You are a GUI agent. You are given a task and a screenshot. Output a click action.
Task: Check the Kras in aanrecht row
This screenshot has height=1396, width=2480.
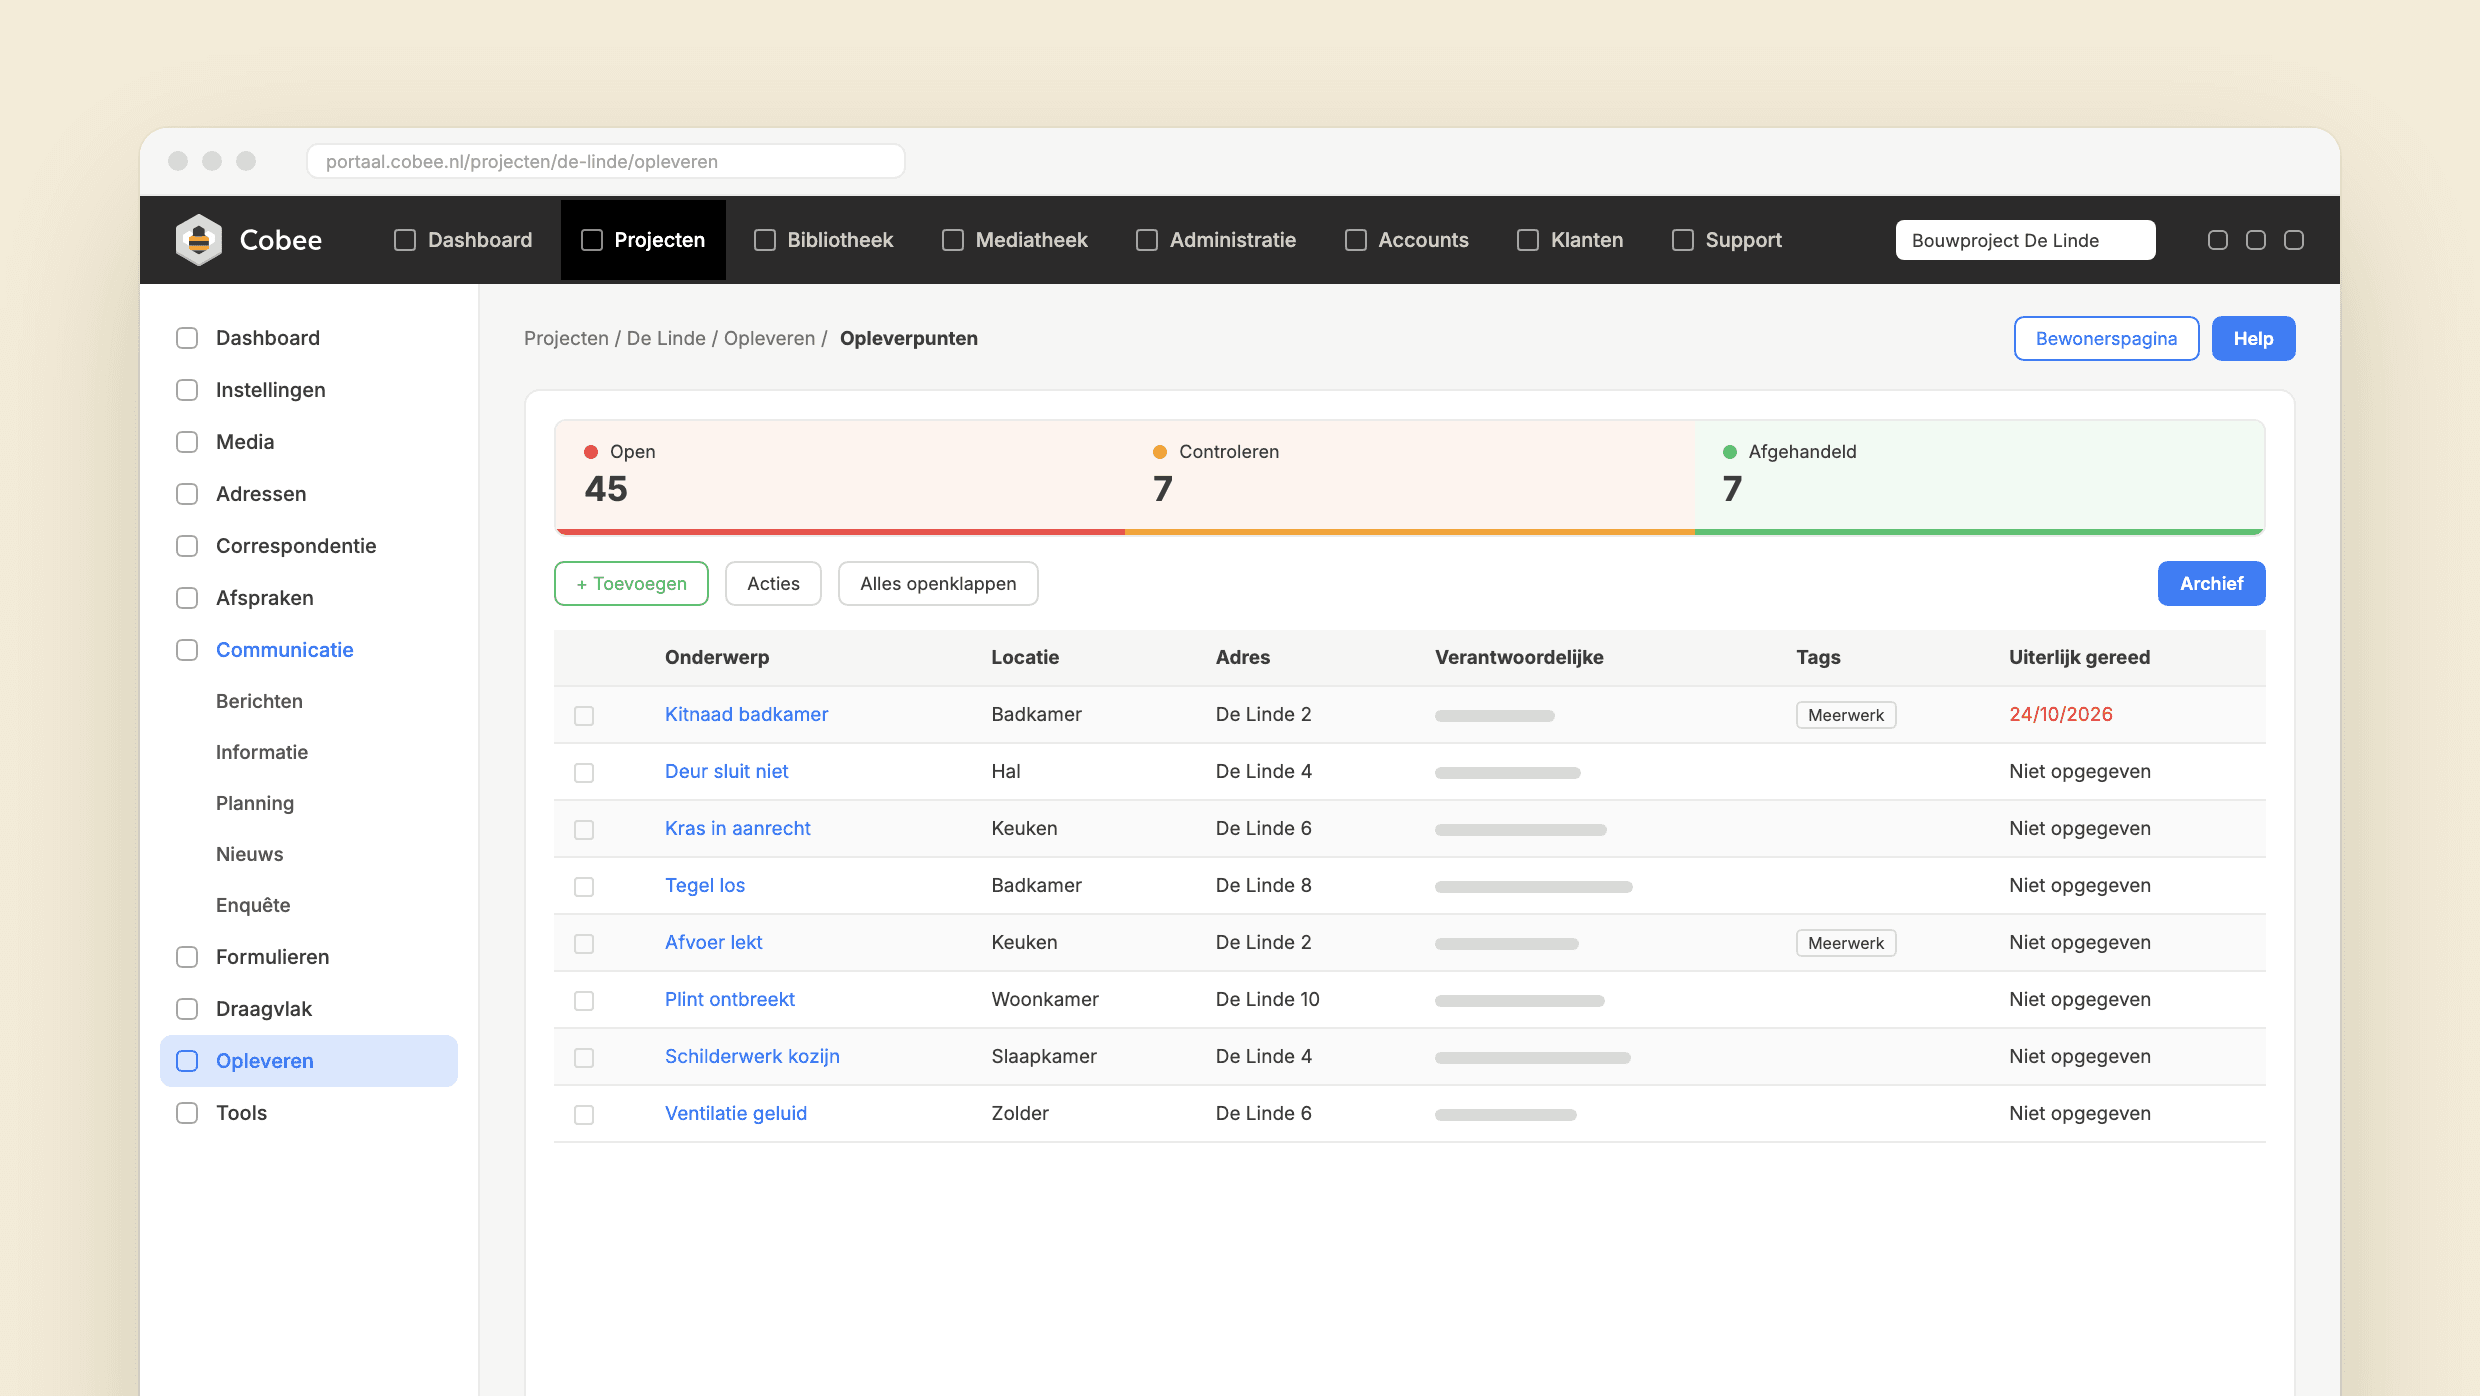click(584, 830)
